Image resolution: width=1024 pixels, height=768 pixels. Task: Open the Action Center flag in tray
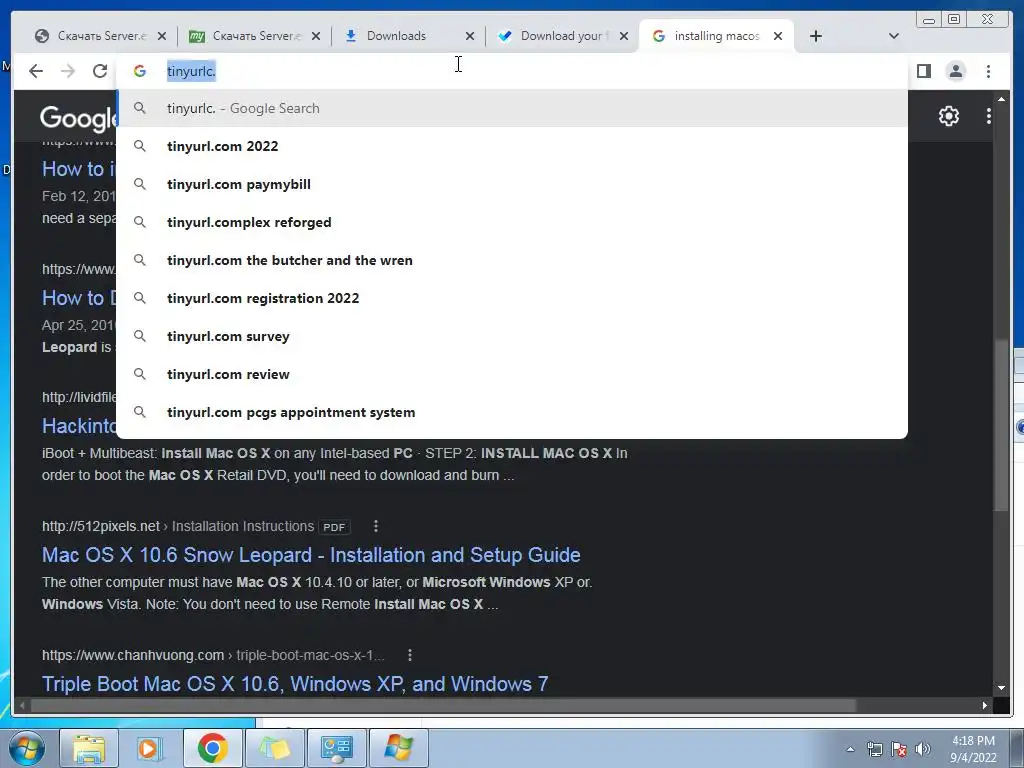[899, 750]
